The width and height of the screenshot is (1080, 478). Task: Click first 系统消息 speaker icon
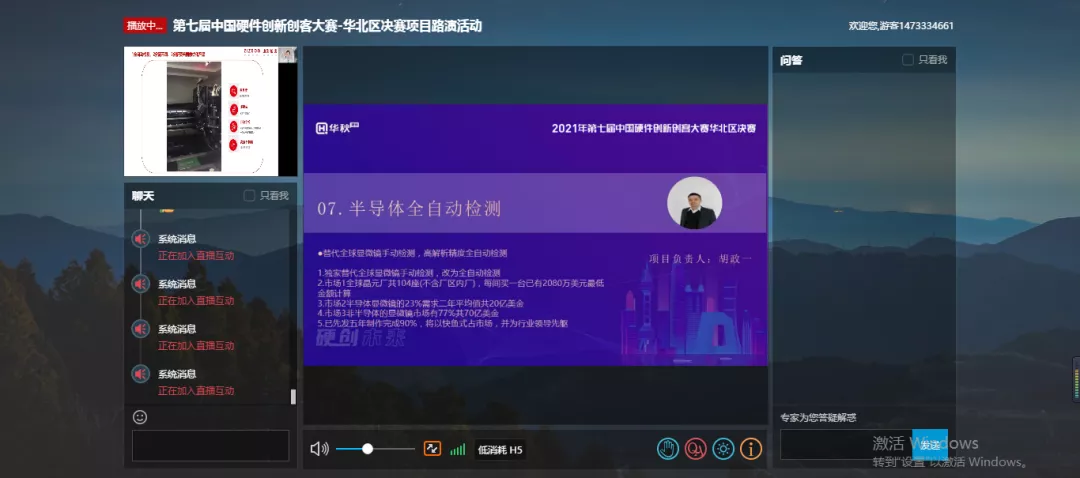pyautogui.click(x=141, y=239)
